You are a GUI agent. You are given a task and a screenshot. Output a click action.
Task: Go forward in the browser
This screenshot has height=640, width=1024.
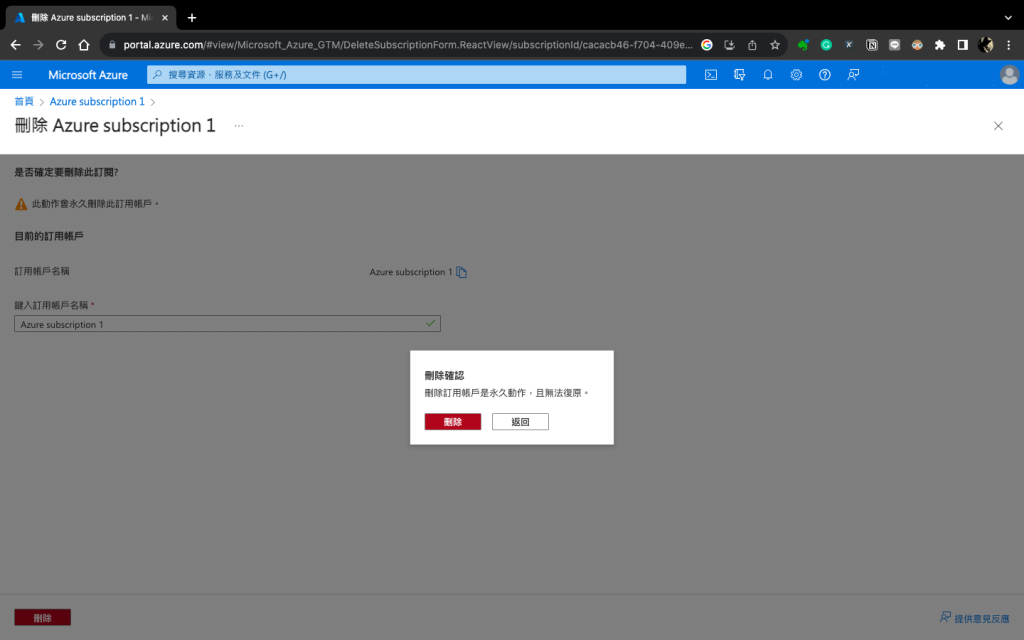click(x=39, y=45)
